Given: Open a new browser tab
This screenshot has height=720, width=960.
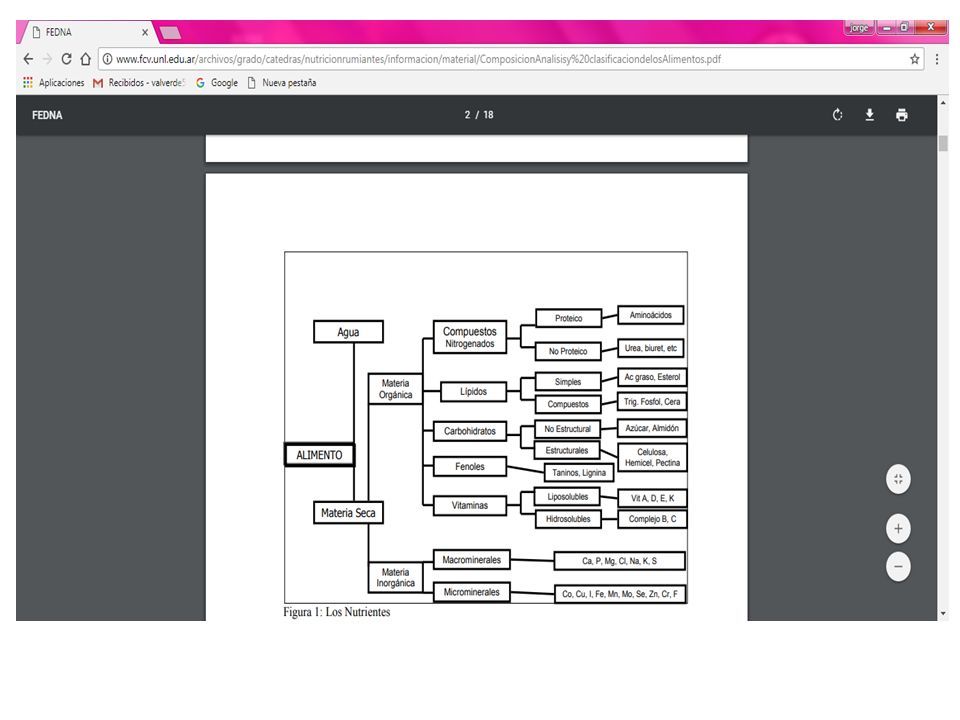Looking at the screenshot, I should tap(170, 32).
